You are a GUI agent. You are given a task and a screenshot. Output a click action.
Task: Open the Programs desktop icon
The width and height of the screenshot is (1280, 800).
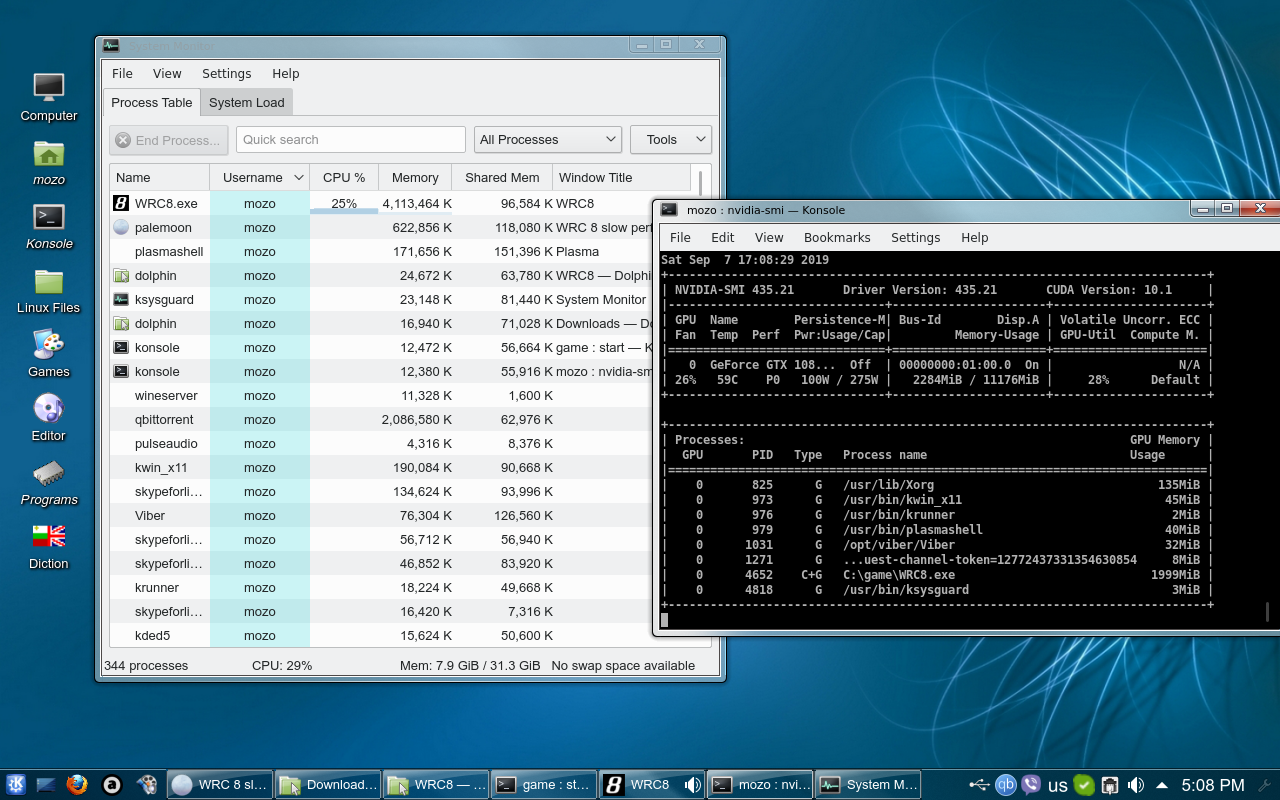tap(49, 482)
